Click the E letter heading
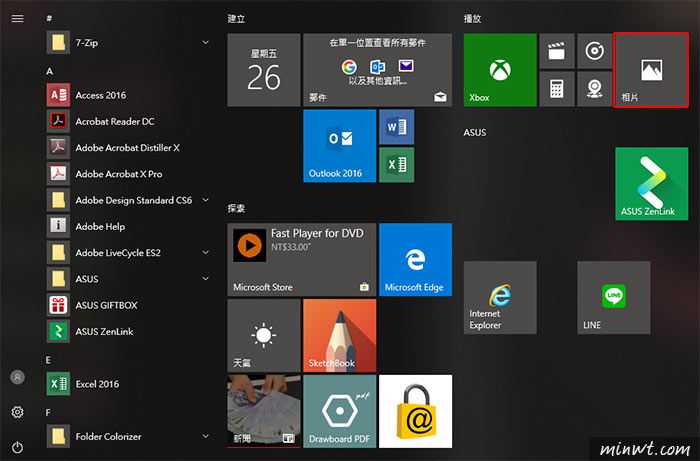Screen dimensions: 700x461 48,360
